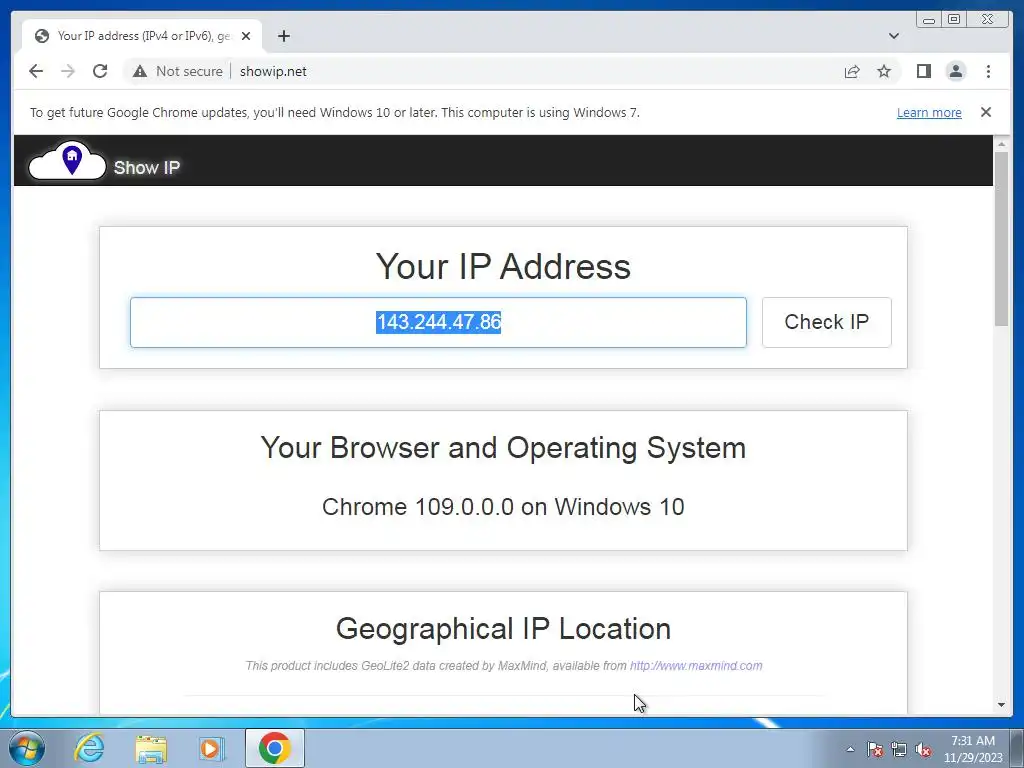1024x768 pixels.
Task: Dismiss the Windows 7 update notification bar
Action: click(986, 112)
